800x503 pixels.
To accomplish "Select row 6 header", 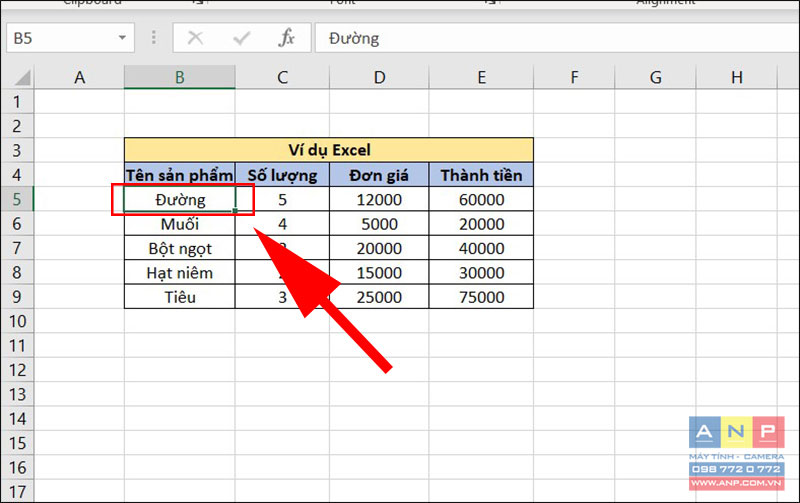I will 17,223.
